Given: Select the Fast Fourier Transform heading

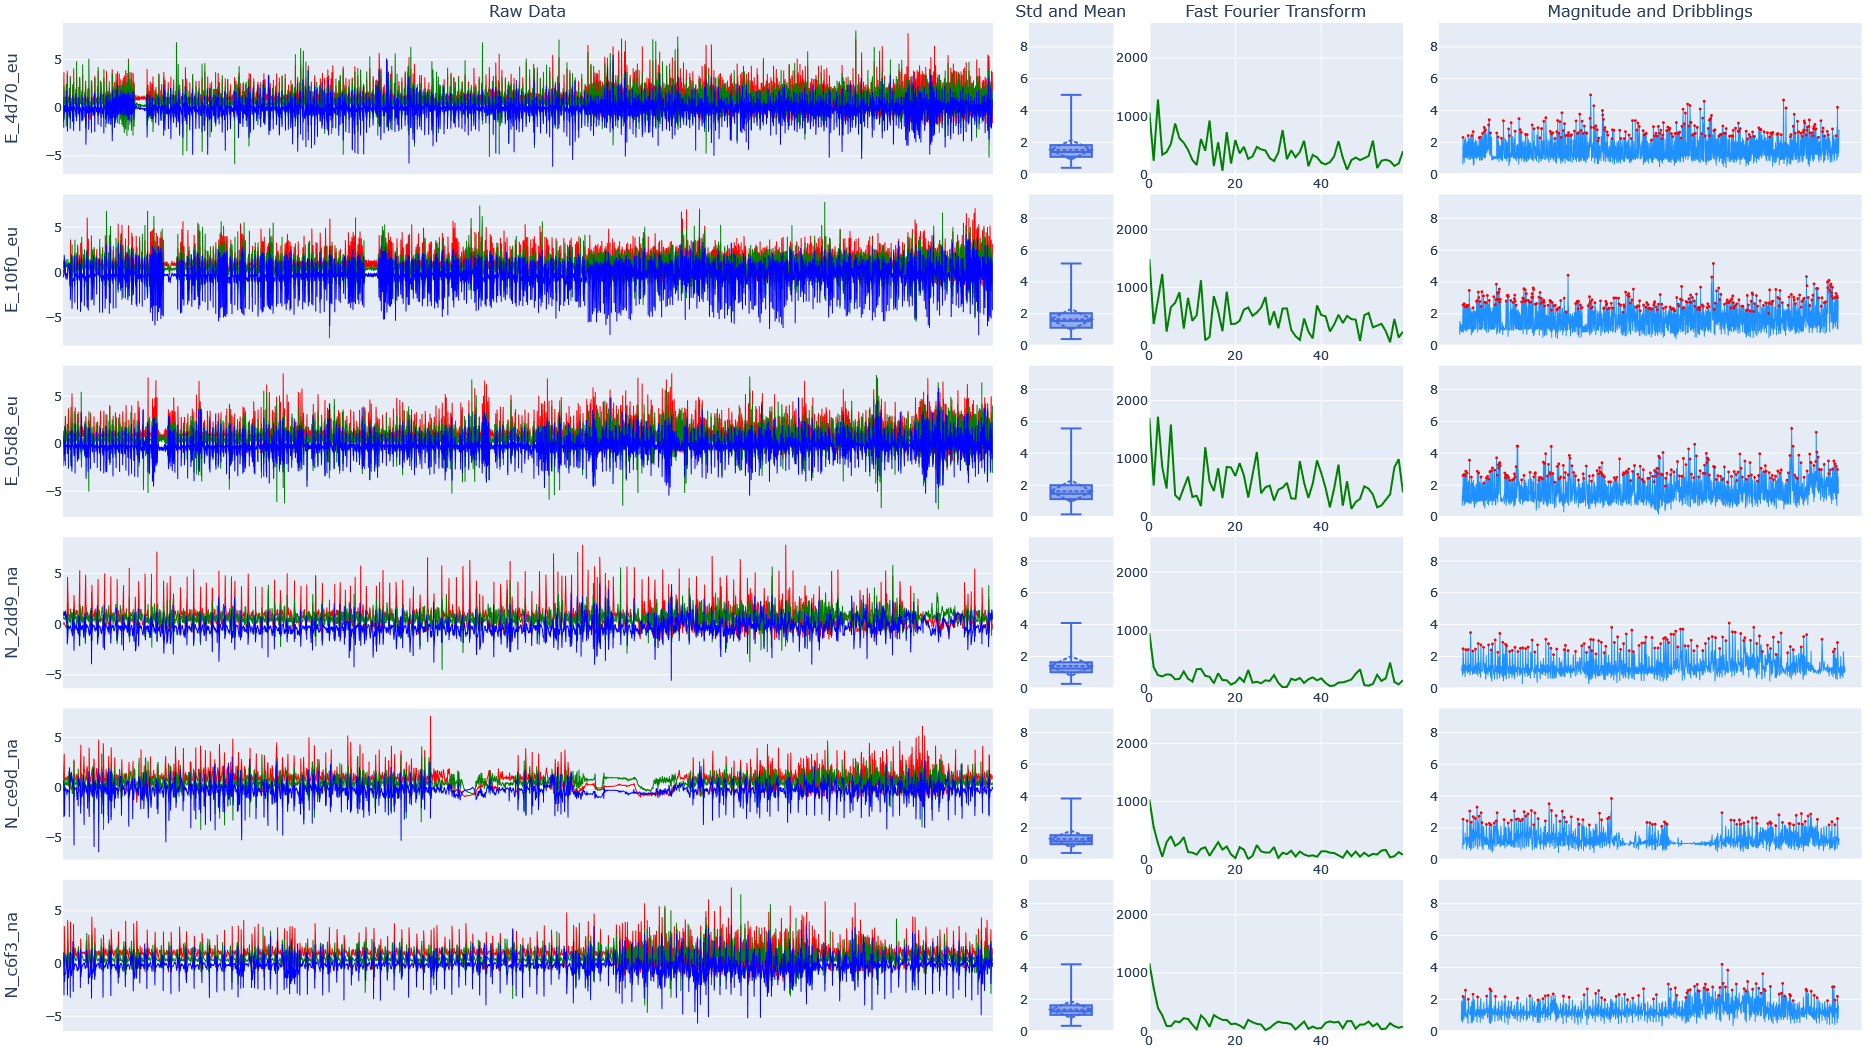Looking at the screenshot, I should 1274,12.
